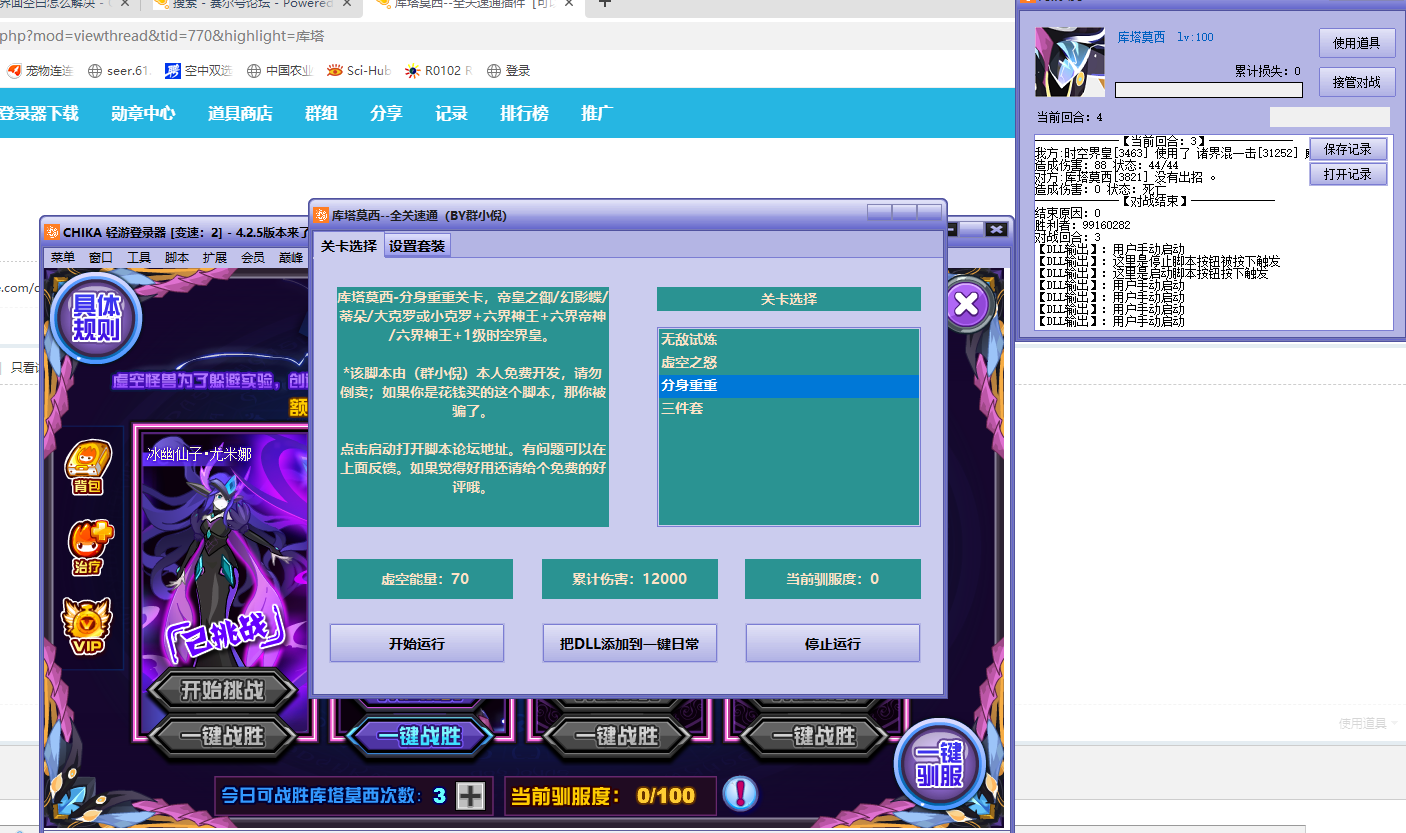Click the 保存记录 button

1348,149
